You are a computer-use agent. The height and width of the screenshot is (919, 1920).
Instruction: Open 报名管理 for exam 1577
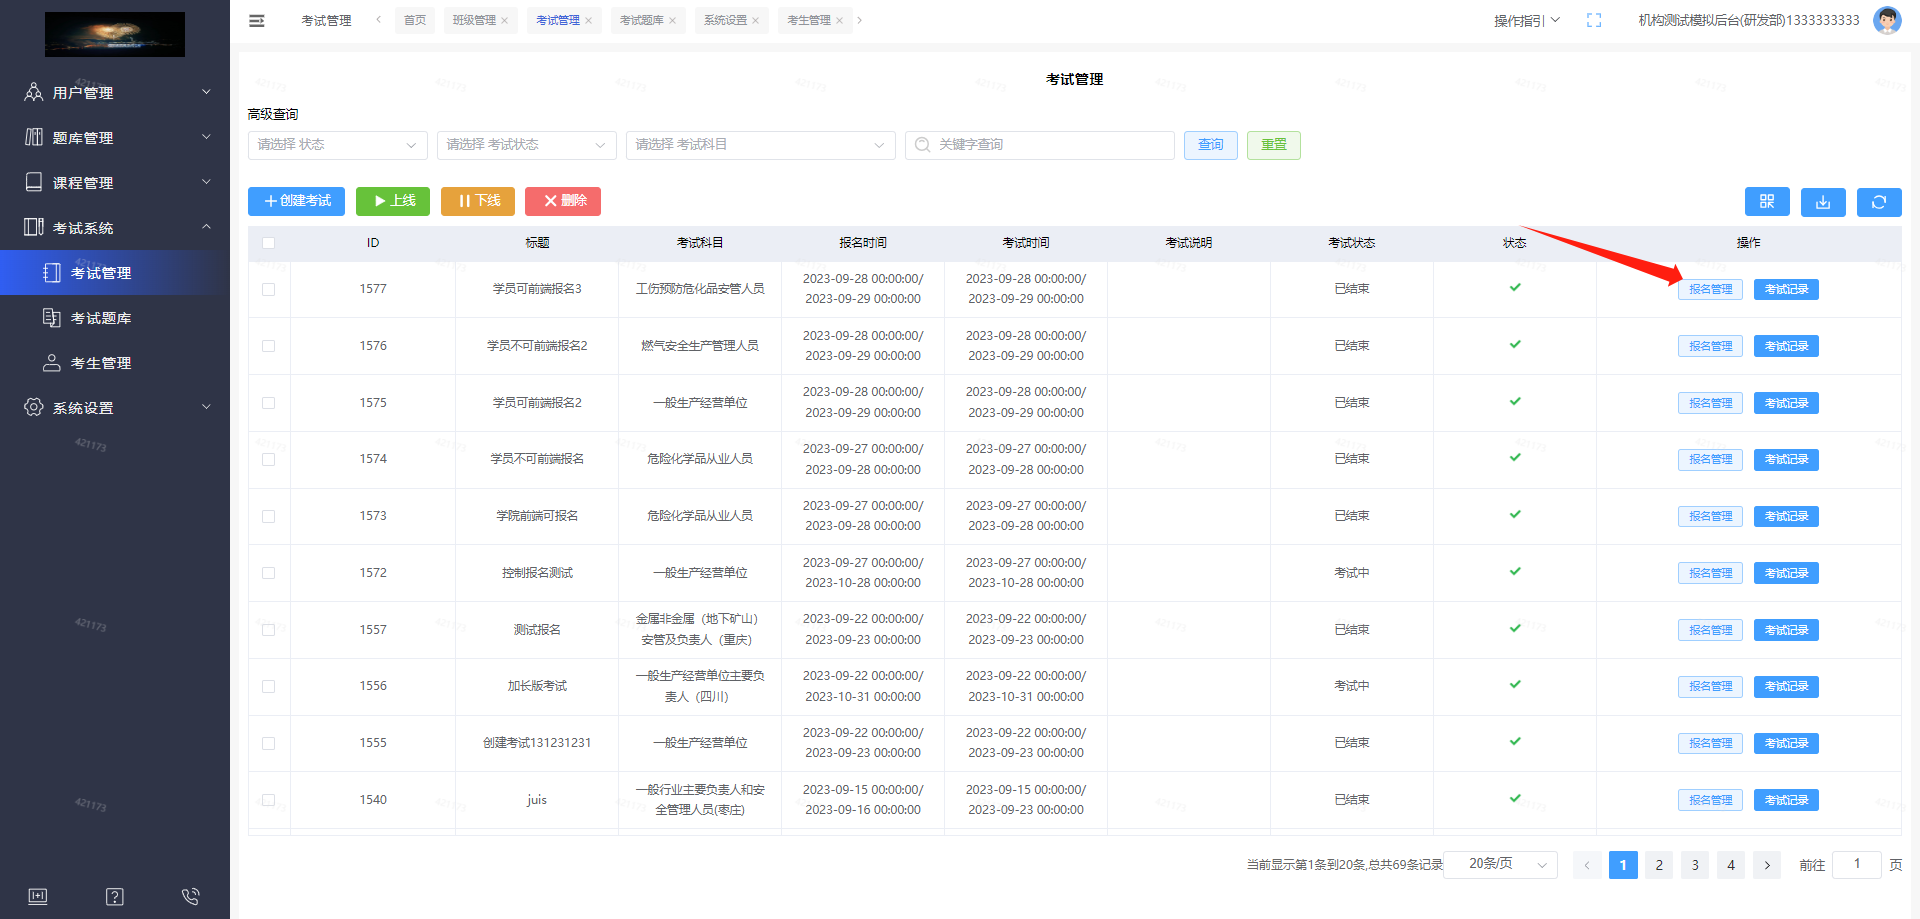click(x=1710, y=289)
